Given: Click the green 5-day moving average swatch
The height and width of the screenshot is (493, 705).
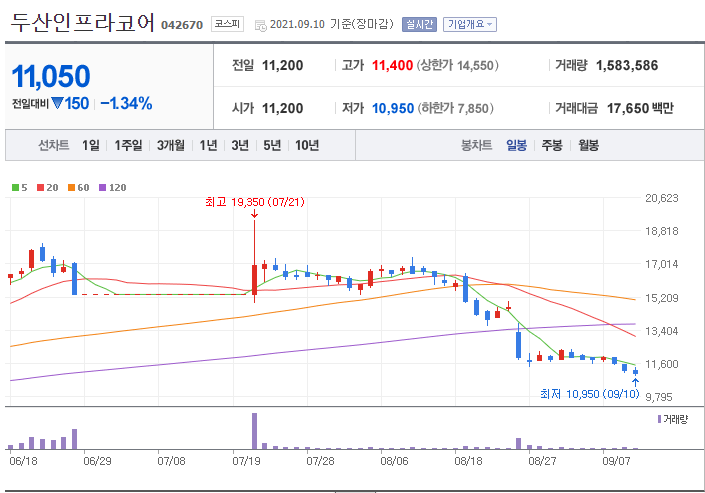Looking at the screenshot, I should [15, 188].
